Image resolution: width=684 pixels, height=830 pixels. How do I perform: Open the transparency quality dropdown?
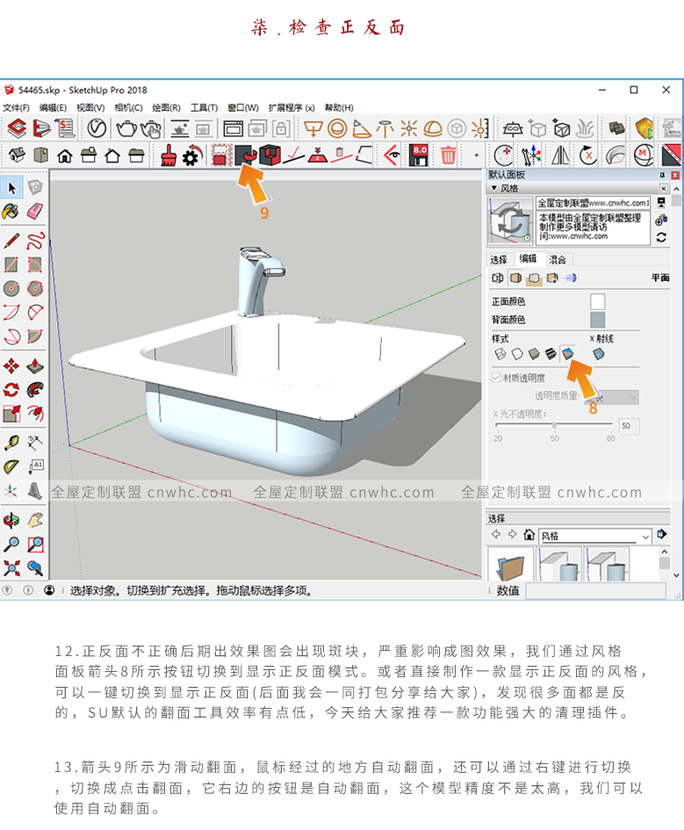tap(611, 397)
